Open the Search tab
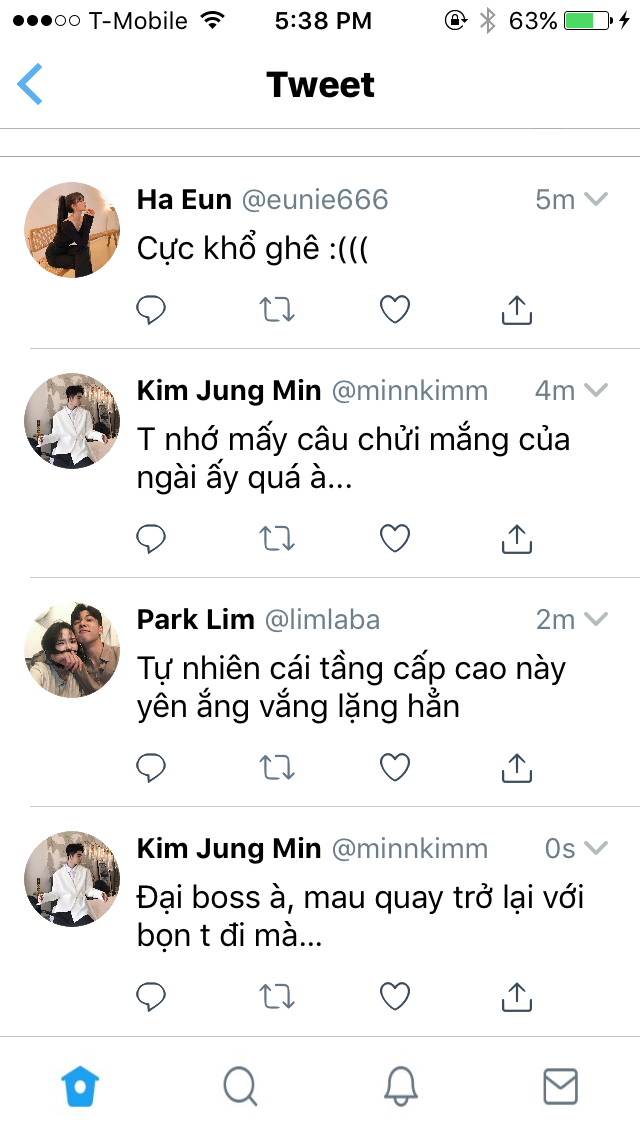The height and width of the screenshot is (1136, 640). (x=240, y=1086)
